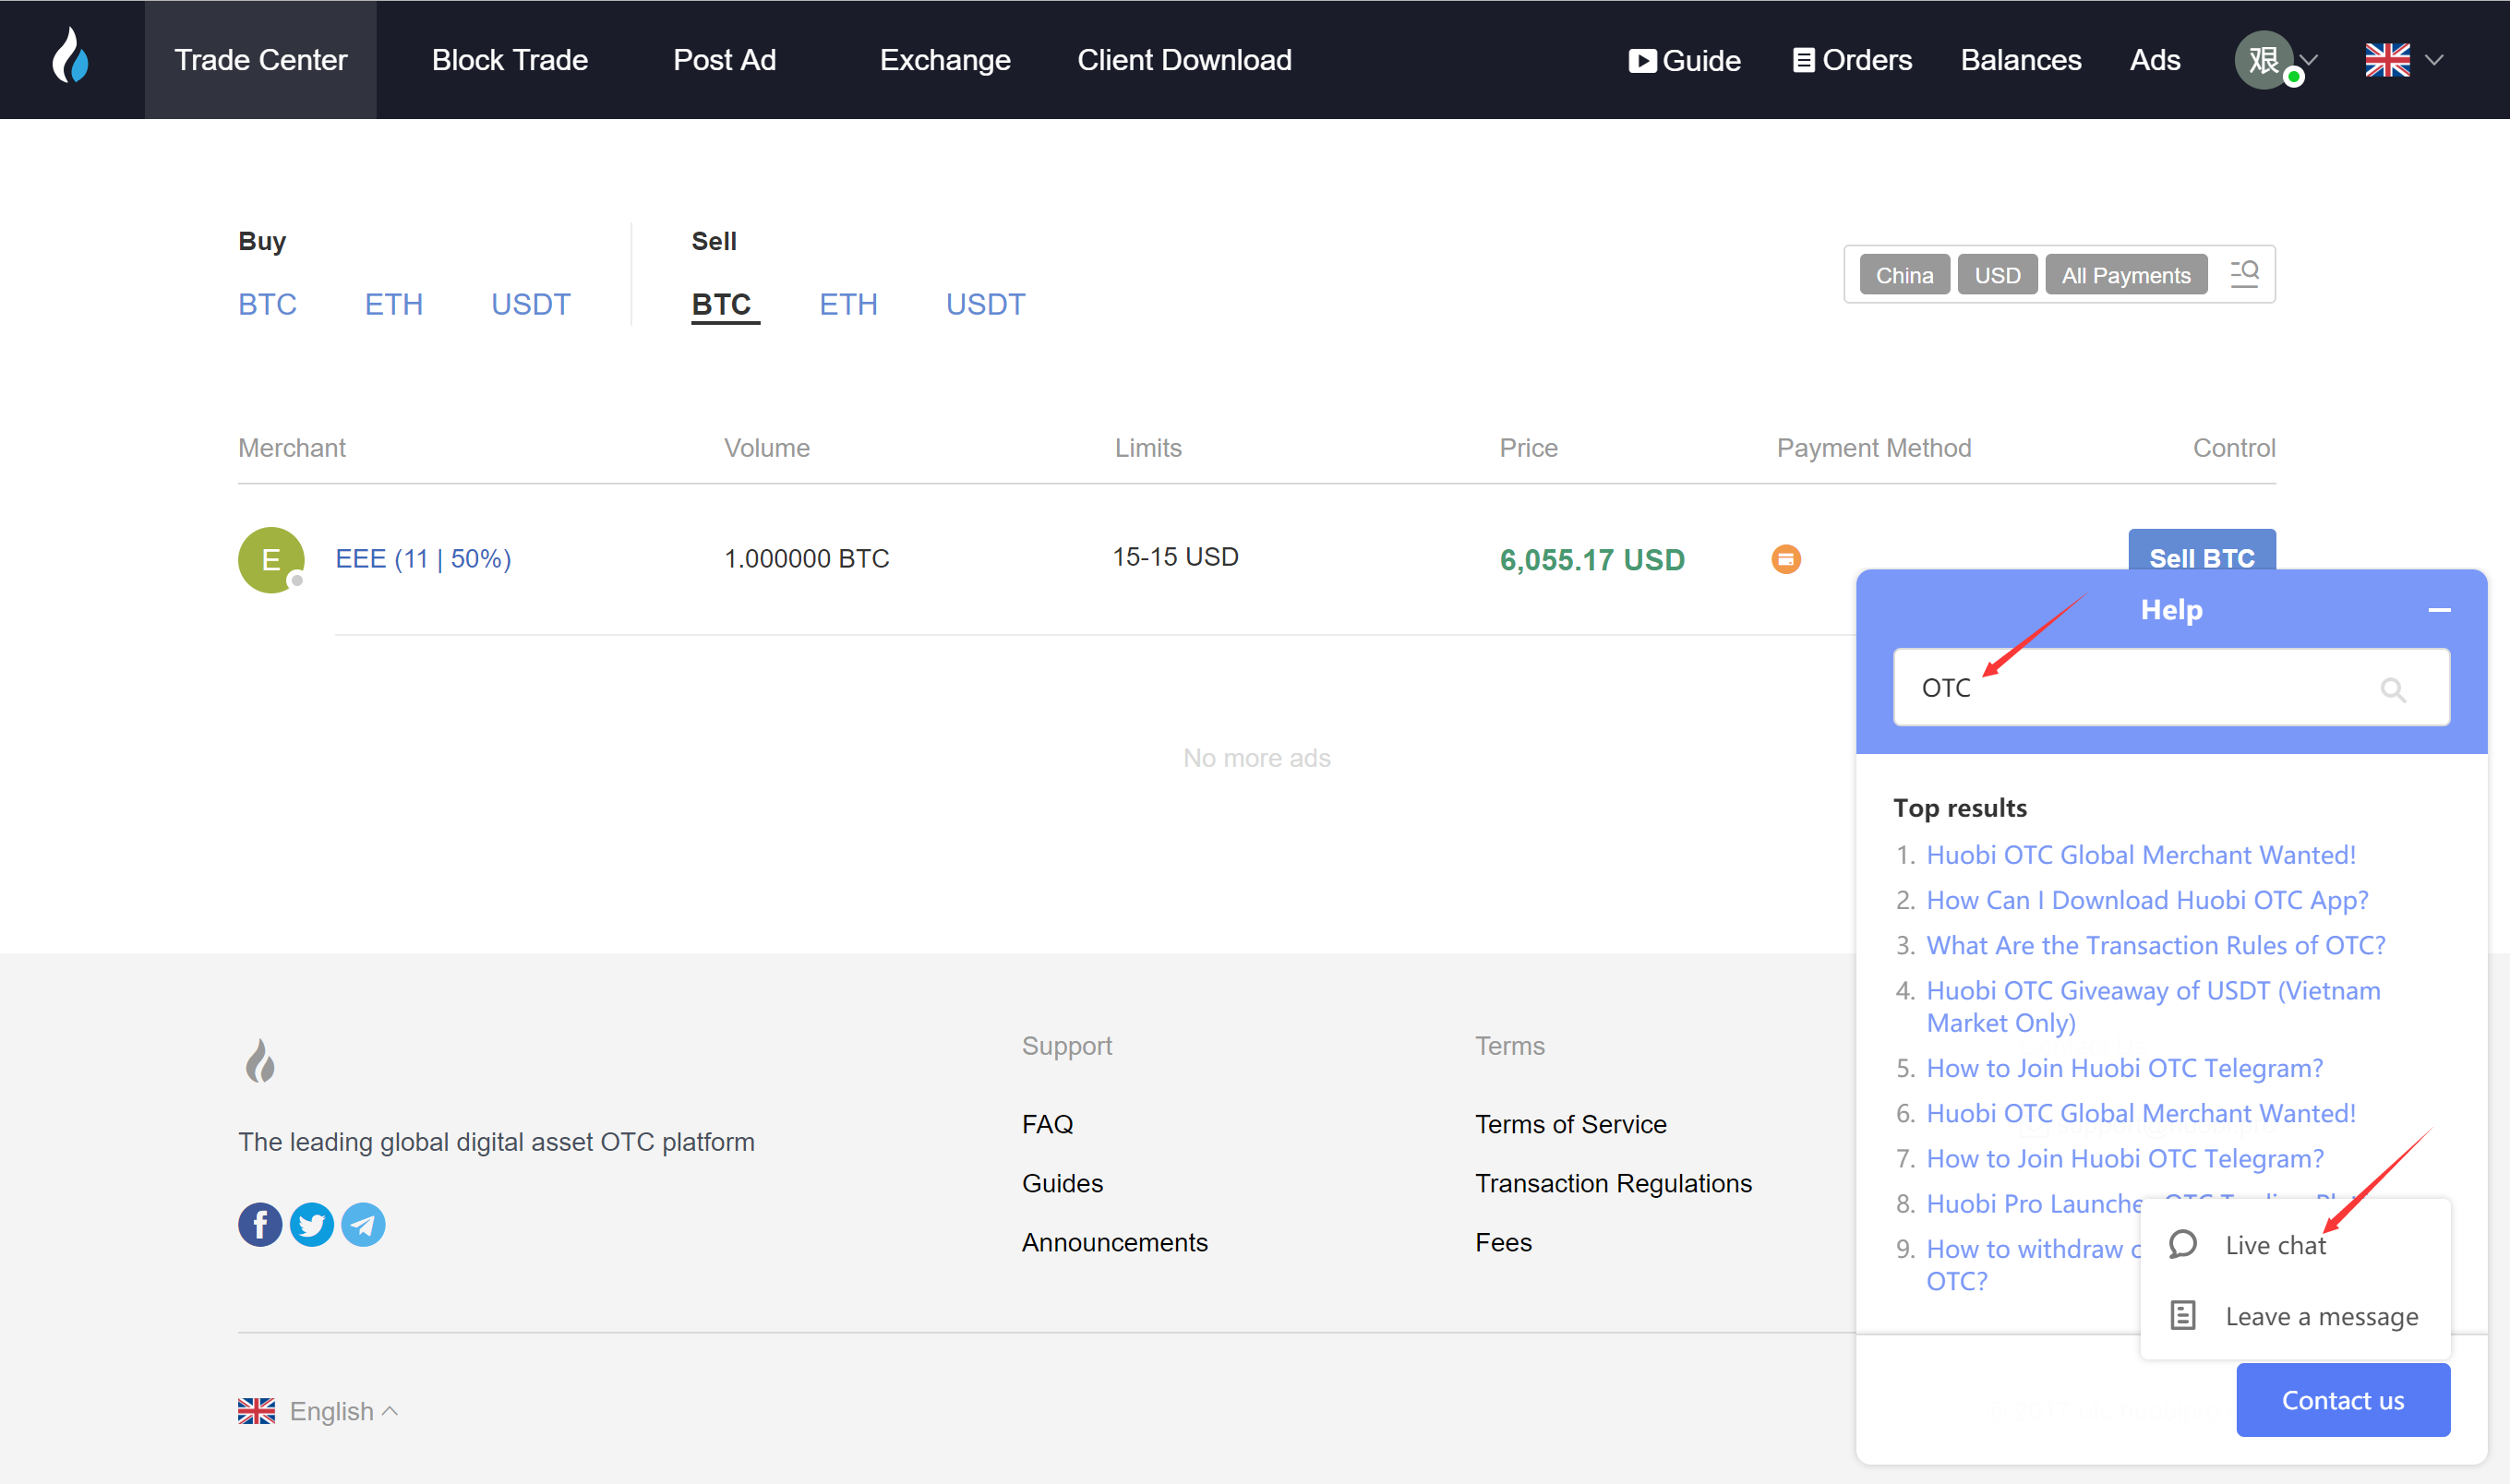
Task: Click the grey footer flame logo
Action: (260, 1060)
